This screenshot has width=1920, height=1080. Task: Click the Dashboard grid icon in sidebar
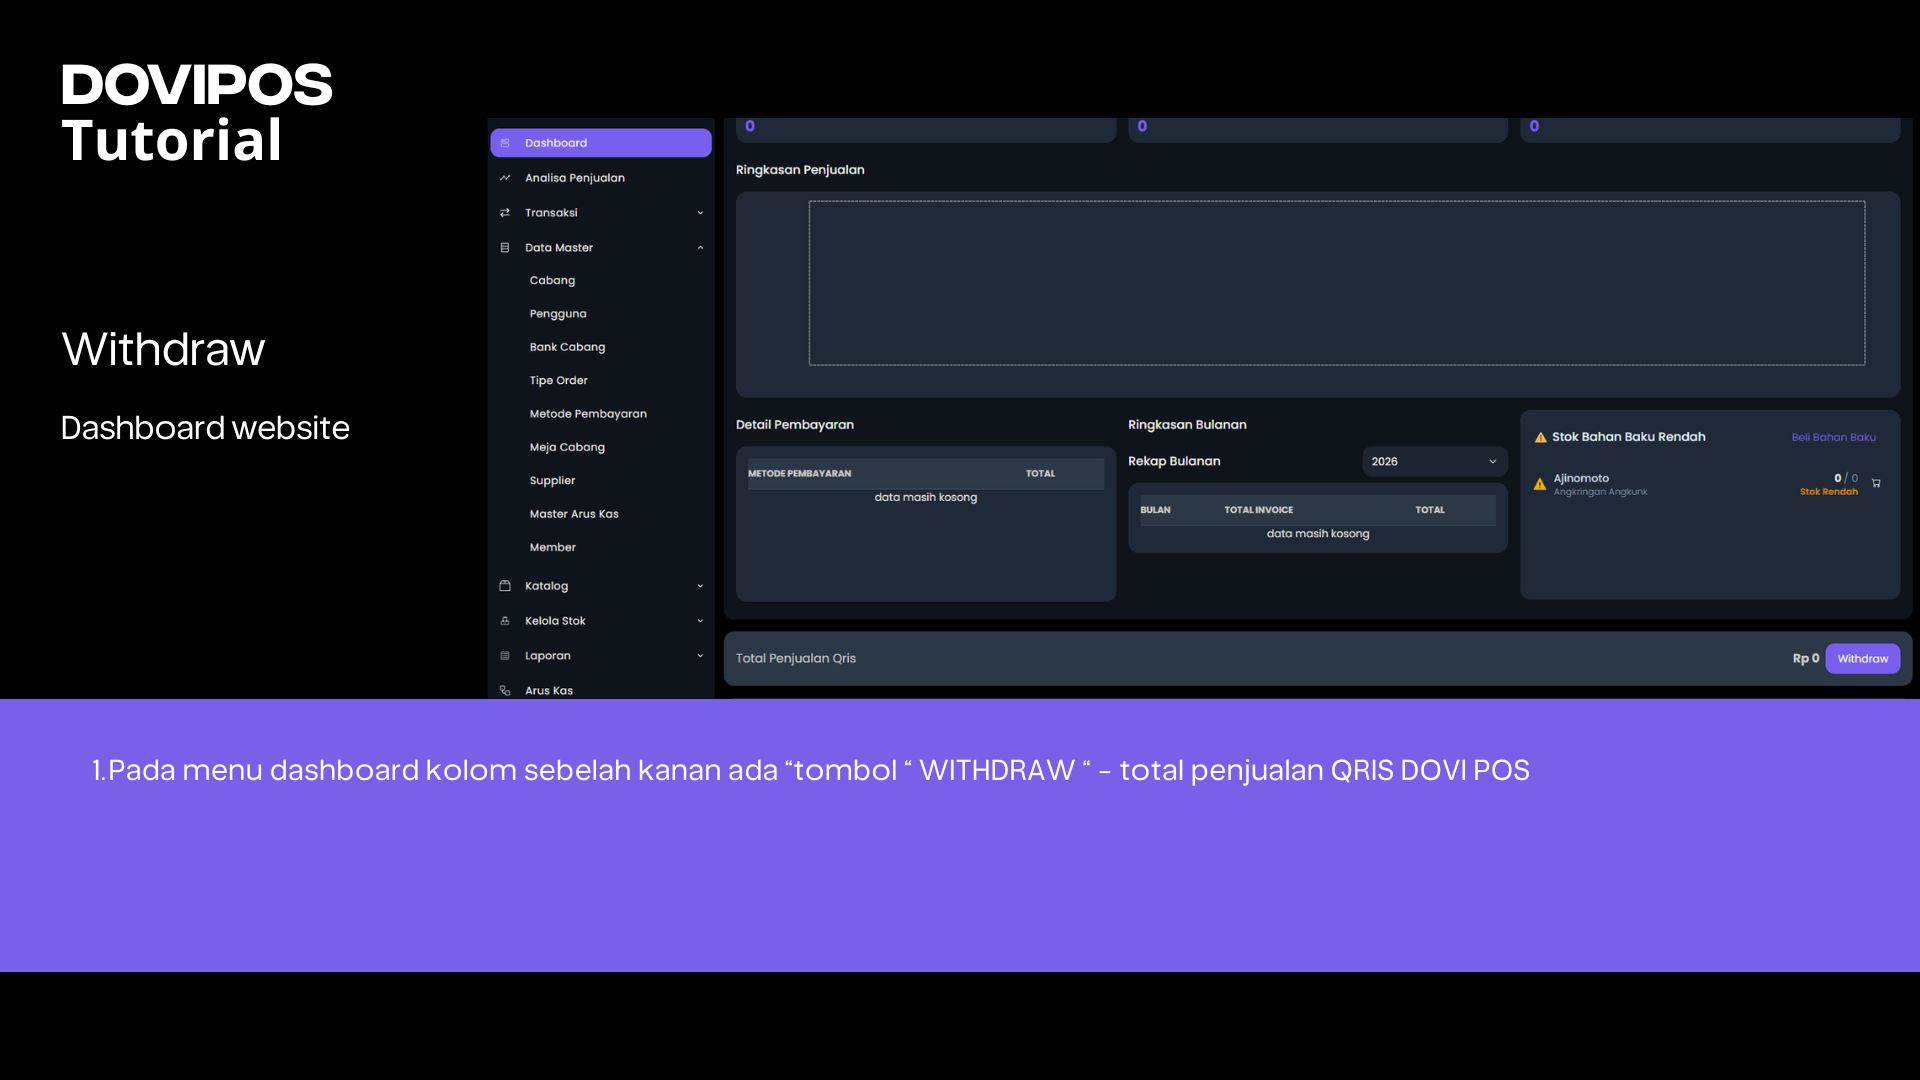point(505,143)
